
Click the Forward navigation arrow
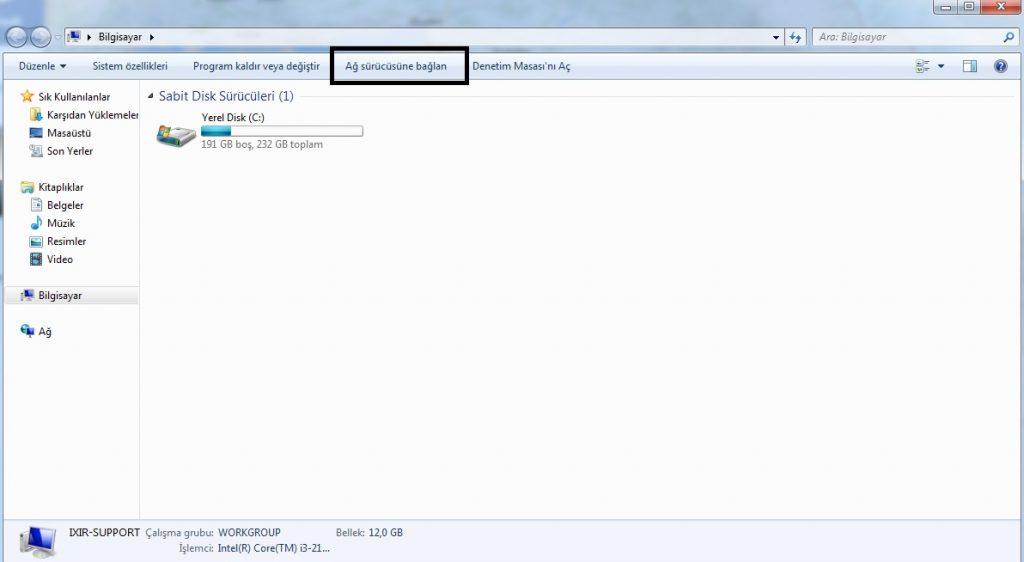click(40, 37)
